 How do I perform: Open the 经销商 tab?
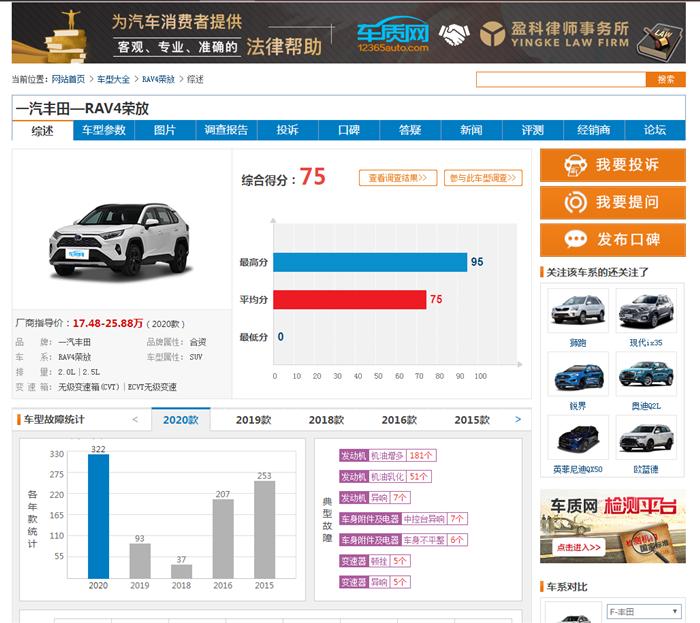(594, 130)
